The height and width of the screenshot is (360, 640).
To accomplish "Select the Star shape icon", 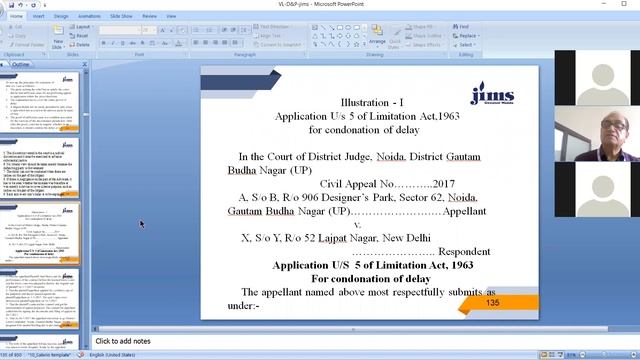I will click(x=356, y=44).
